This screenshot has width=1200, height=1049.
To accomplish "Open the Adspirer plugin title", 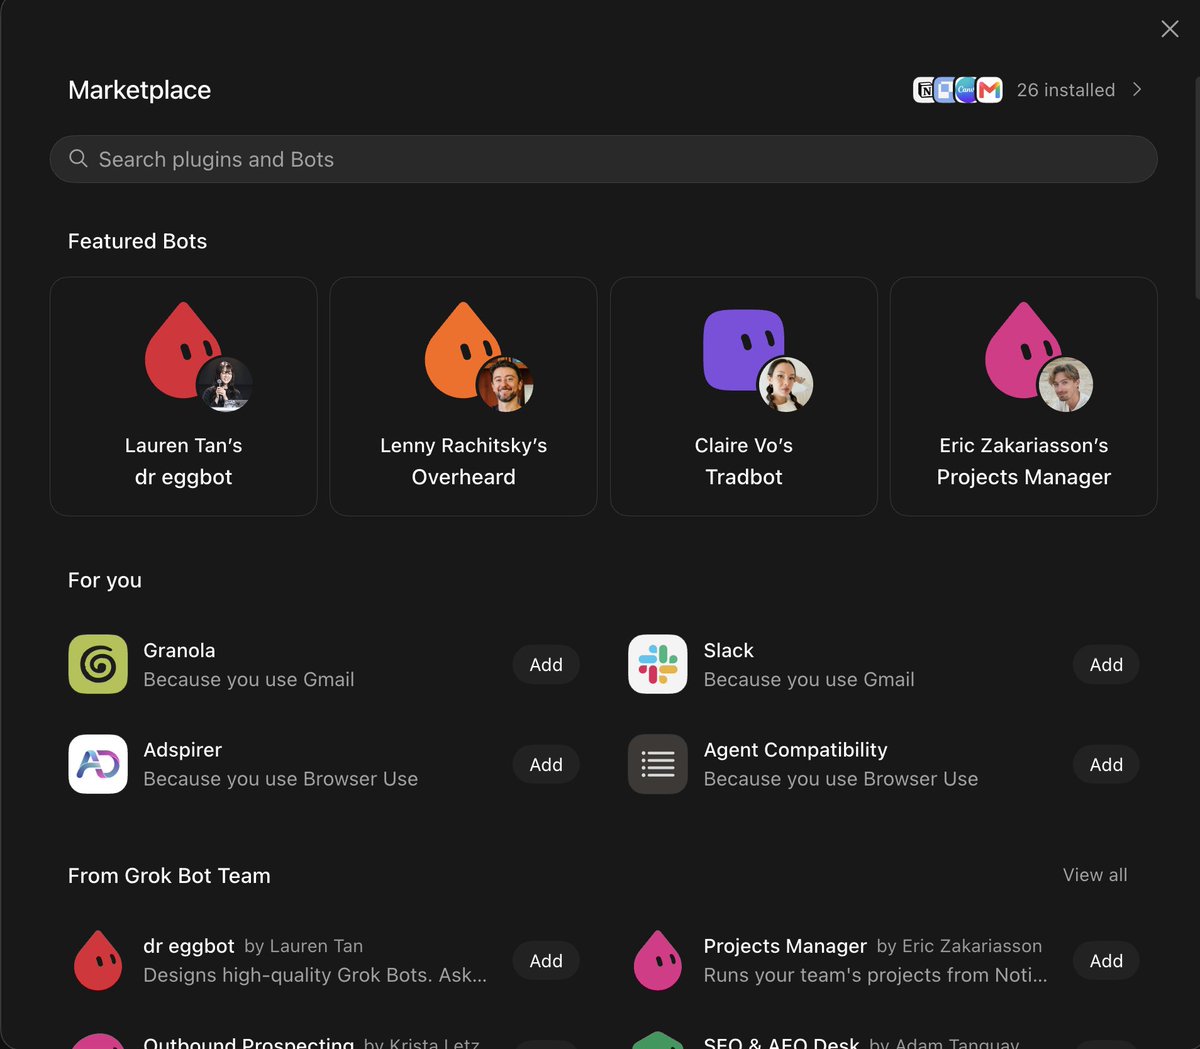I will coord(182,750).
